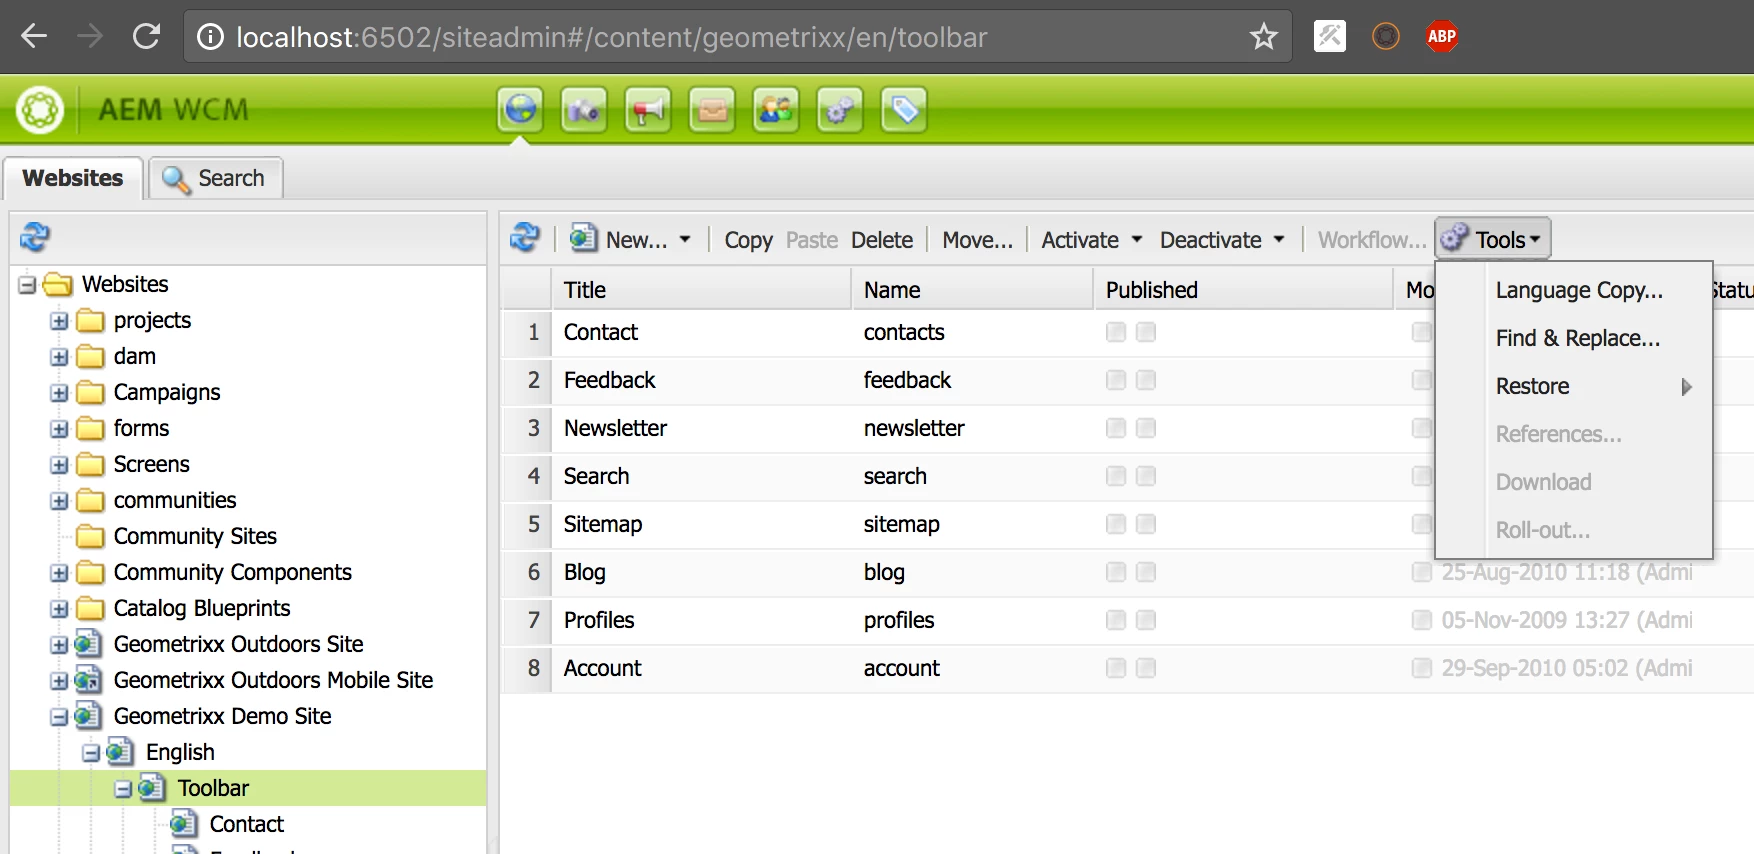Click the Contact page icon in tree
This screenshot has height=854, width=1754.
[x=184, y=824]
